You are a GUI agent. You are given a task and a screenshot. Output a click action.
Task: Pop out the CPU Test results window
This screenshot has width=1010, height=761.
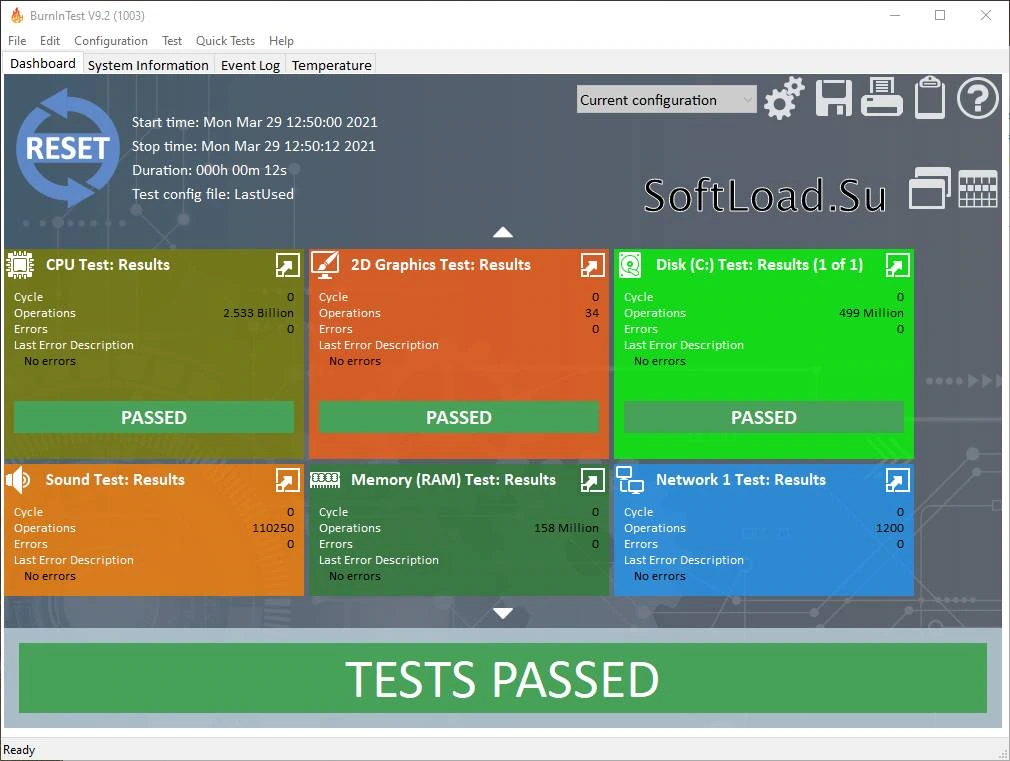pos(287,265)
